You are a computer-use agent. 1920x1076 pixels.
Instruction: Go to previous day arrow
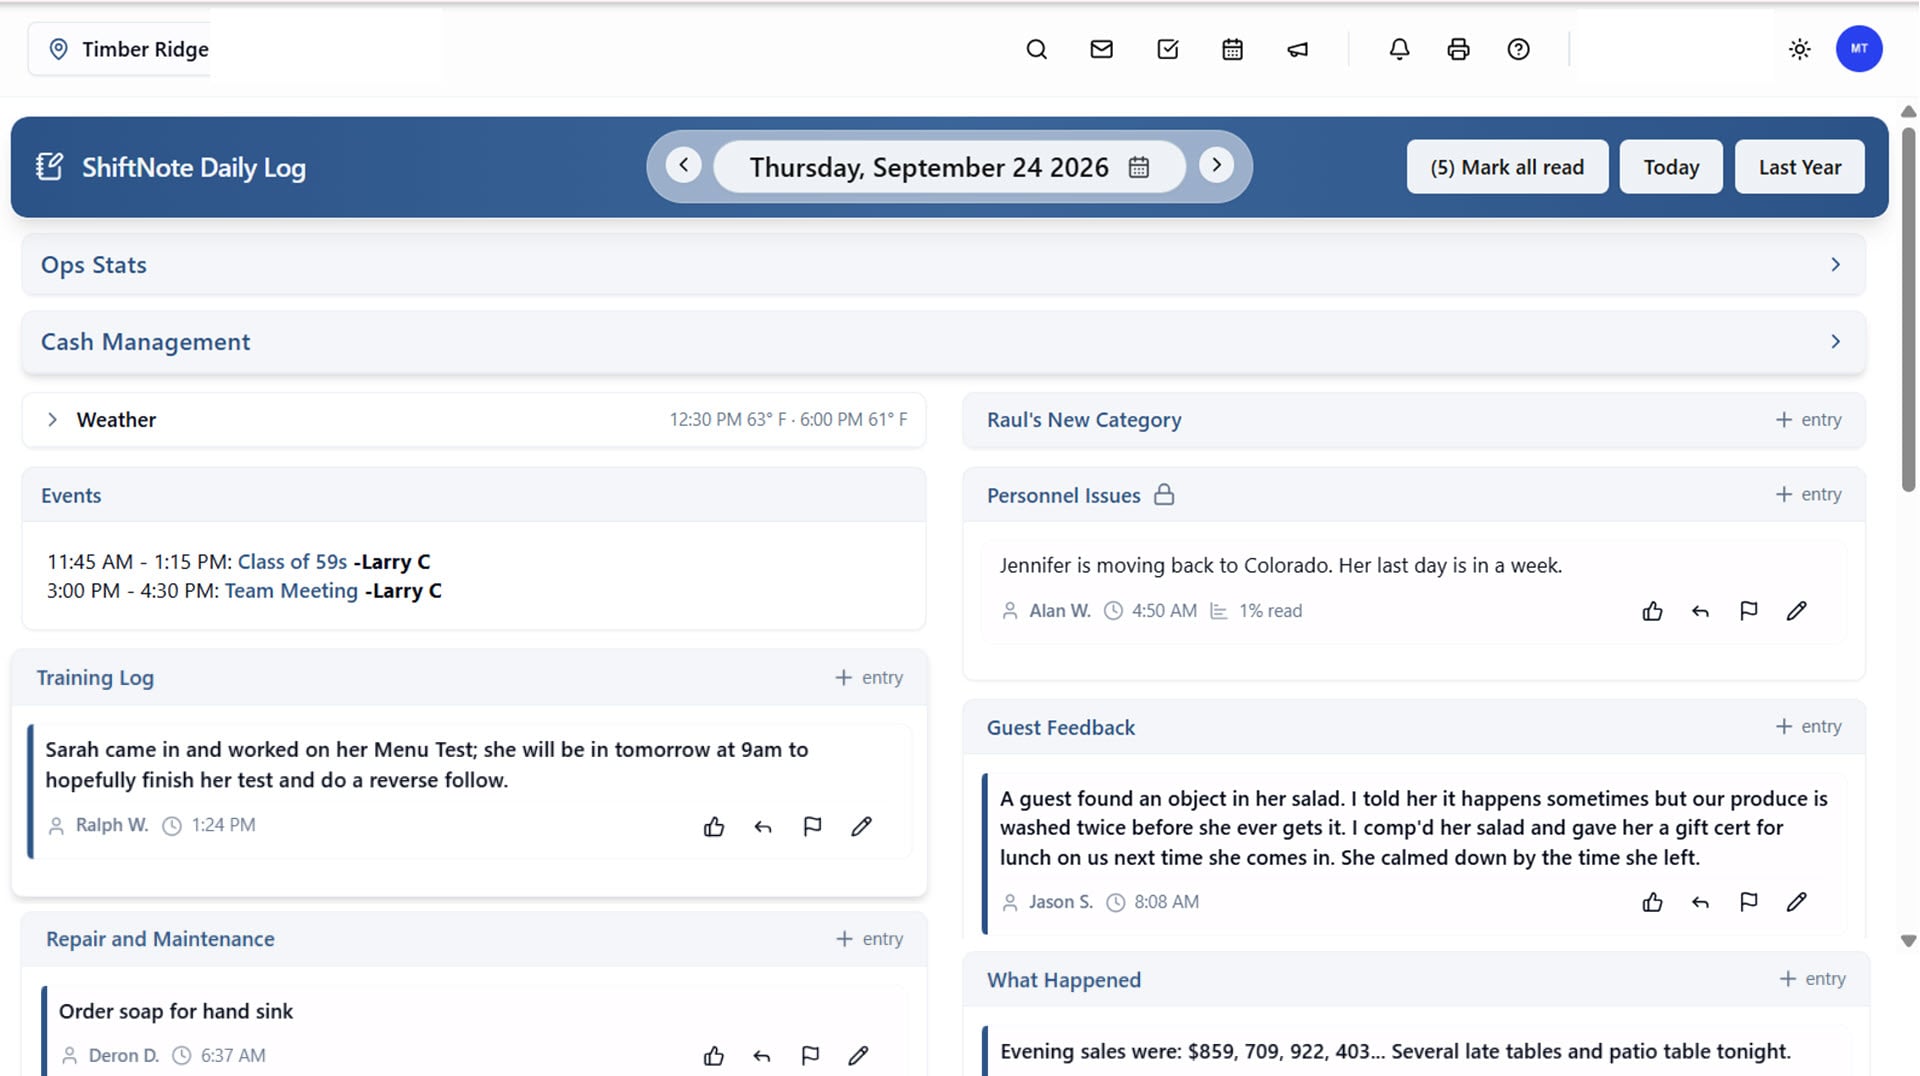[x=684, y=165]
